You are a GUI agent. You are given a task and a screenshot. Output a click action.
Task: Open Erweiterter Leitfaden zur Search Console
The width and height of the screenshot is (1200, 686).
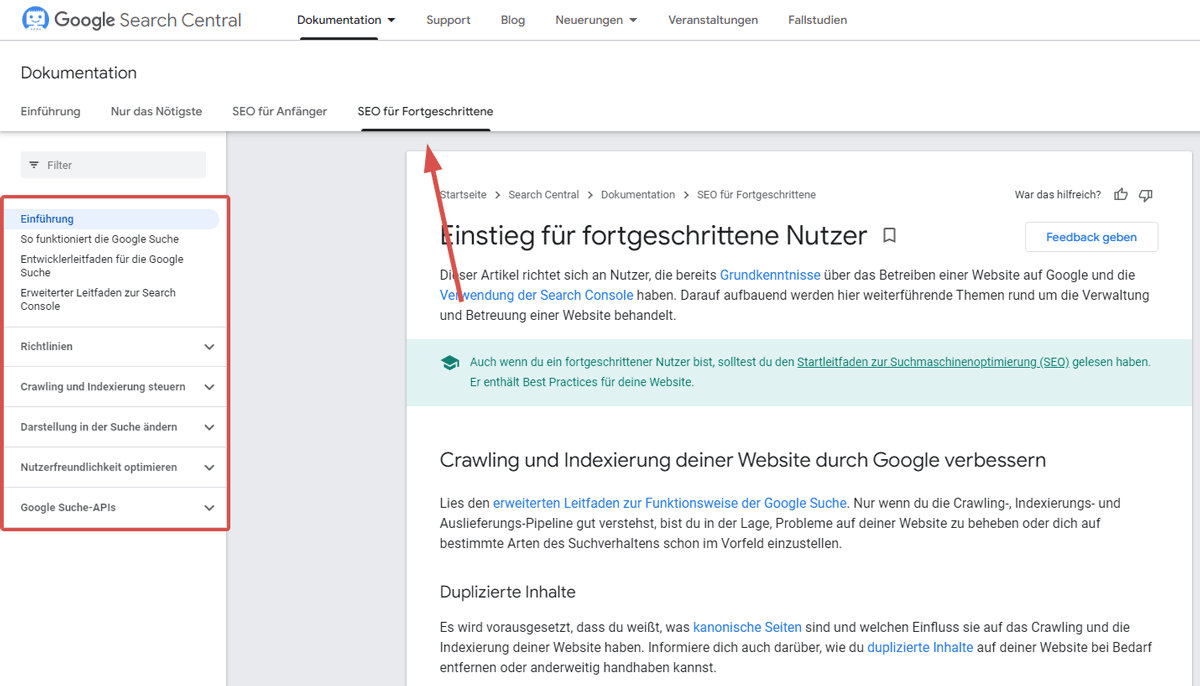click(98, 300)
